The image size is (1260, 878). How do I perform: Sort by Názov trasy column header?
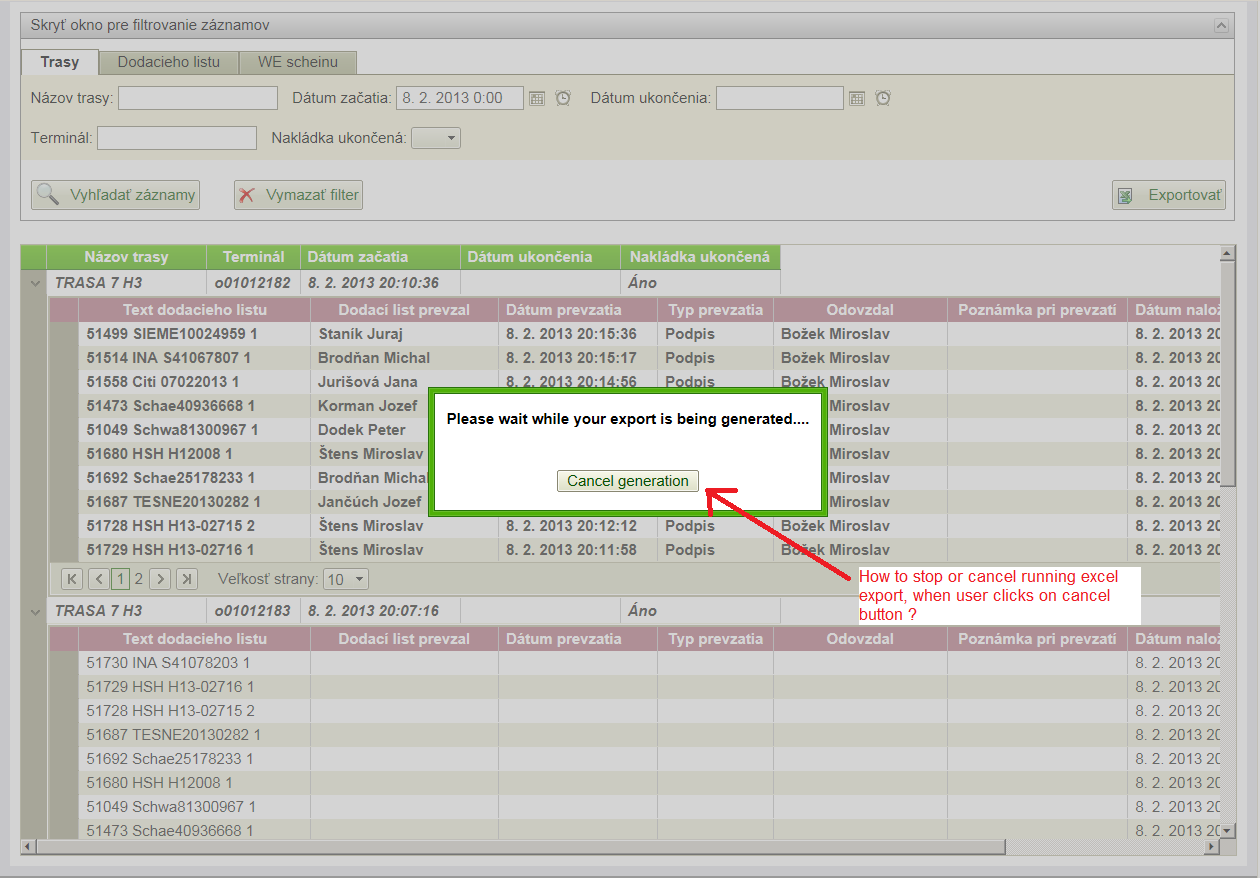coord(126,257)
